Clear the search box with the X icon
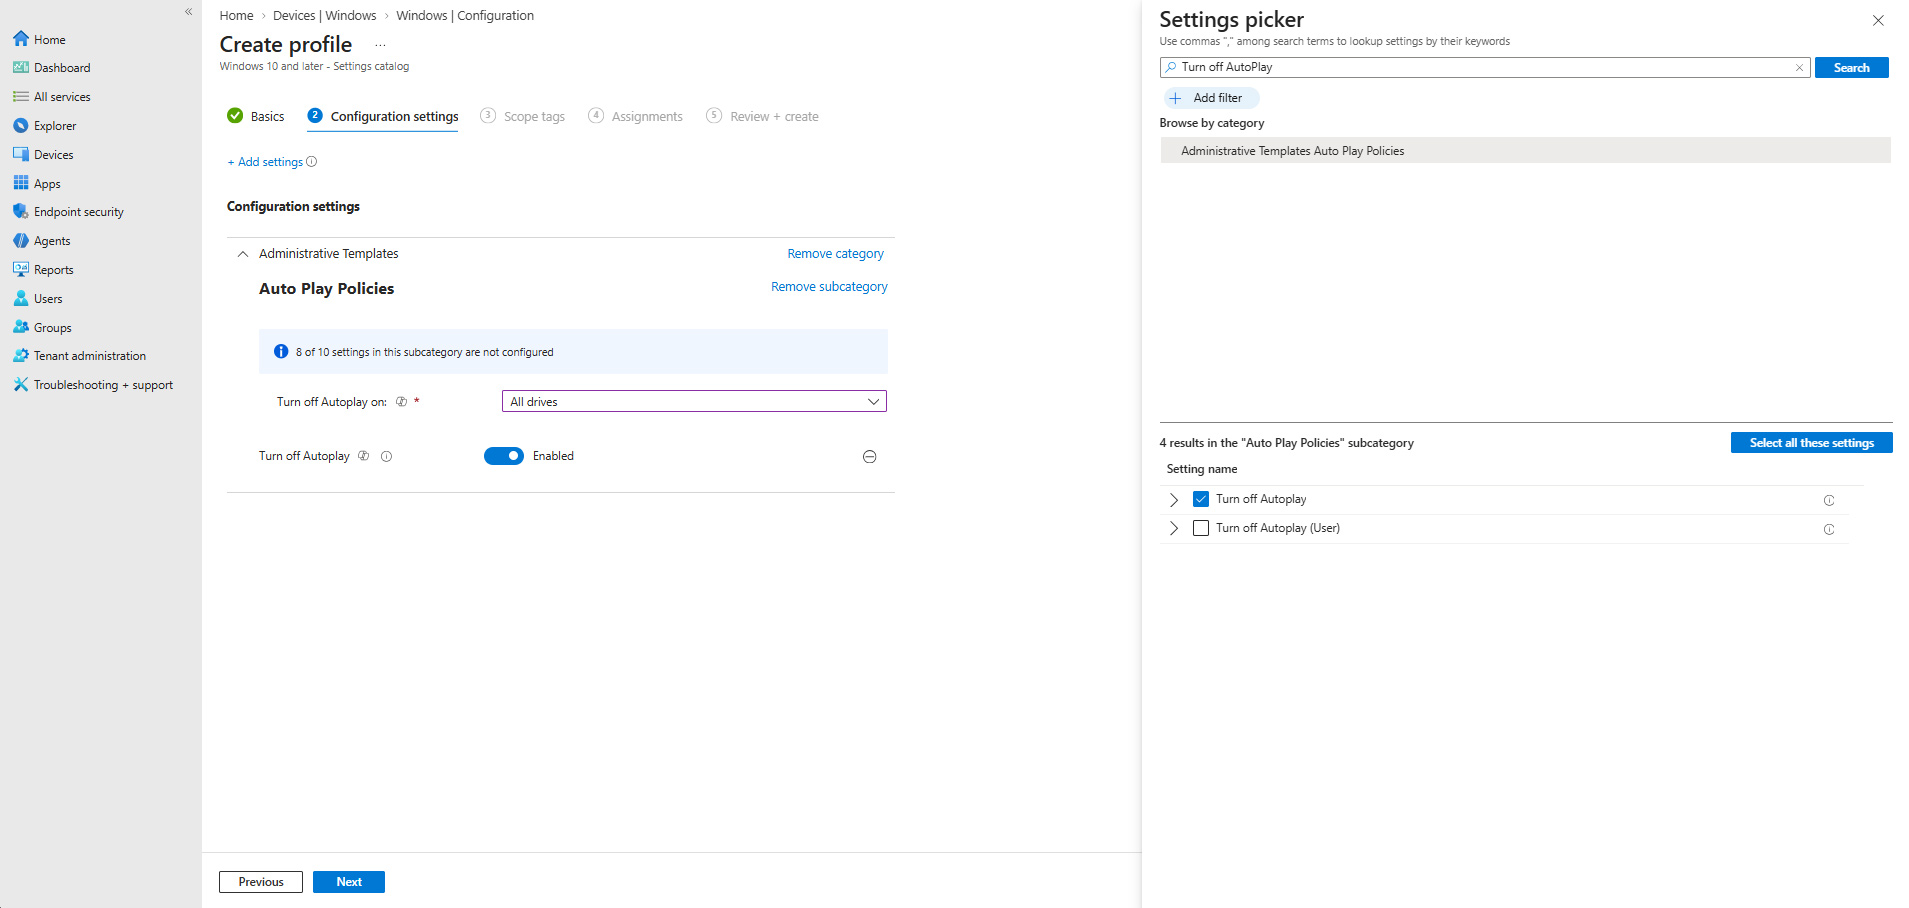The height and width of the screenshot is (908, 1909). pyautogui.click(x=1799, y=68)
